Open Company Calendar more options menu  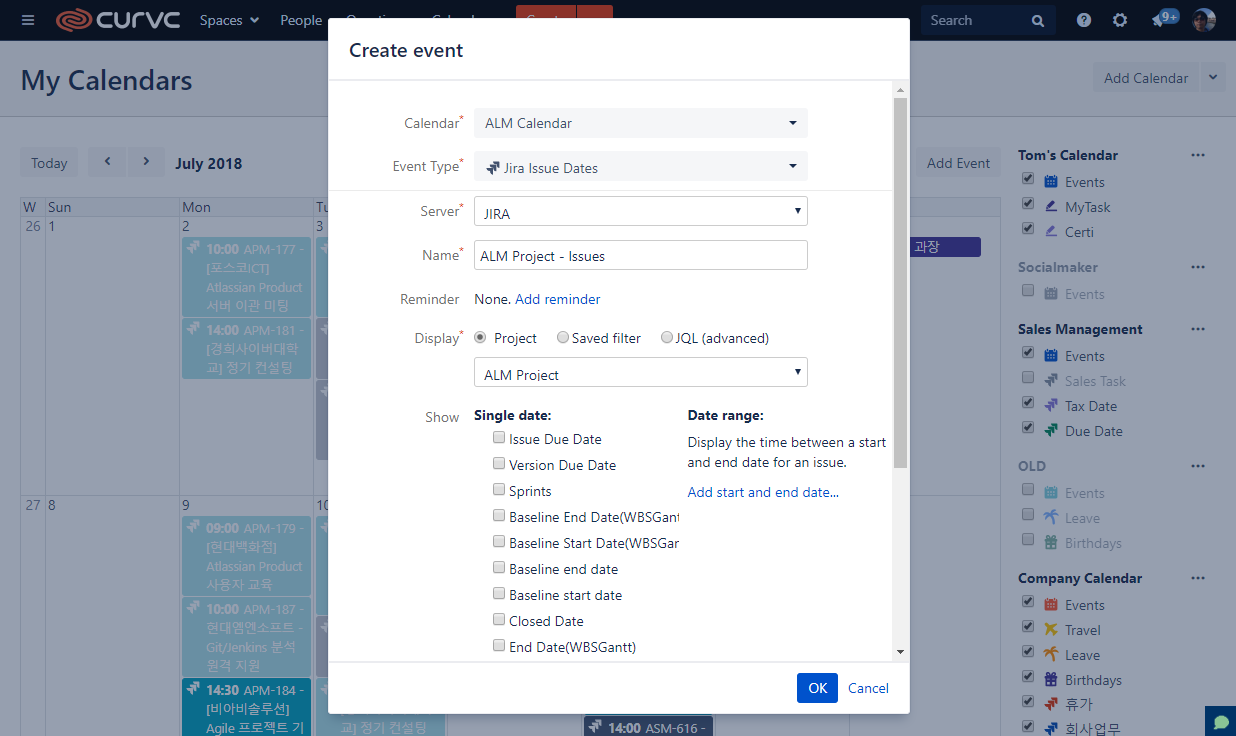[x=1198, y=578]
